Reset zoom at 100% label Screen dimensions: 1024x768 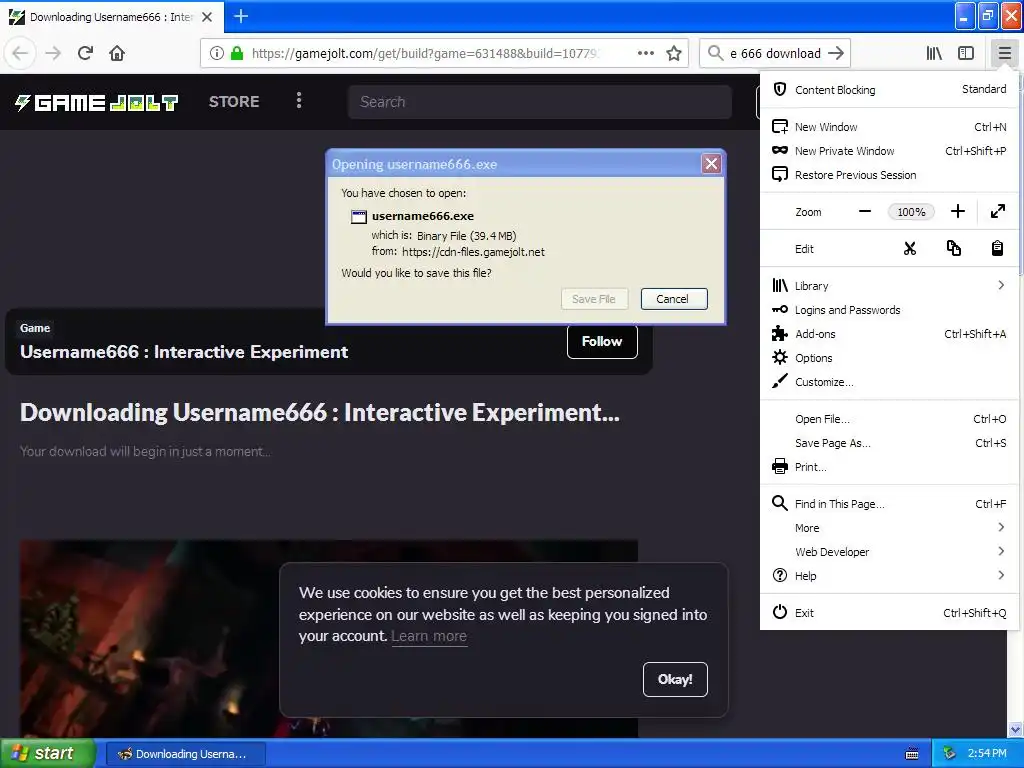coord(911,212)
